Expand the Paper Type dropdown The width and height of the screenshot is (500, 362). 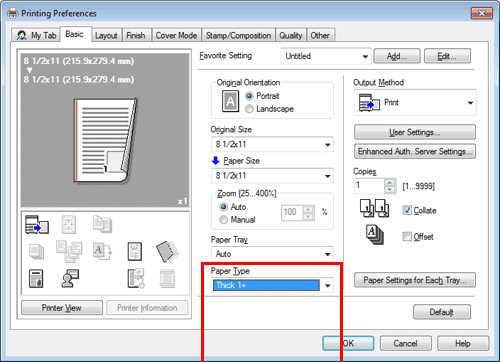(x=272, y=285)
